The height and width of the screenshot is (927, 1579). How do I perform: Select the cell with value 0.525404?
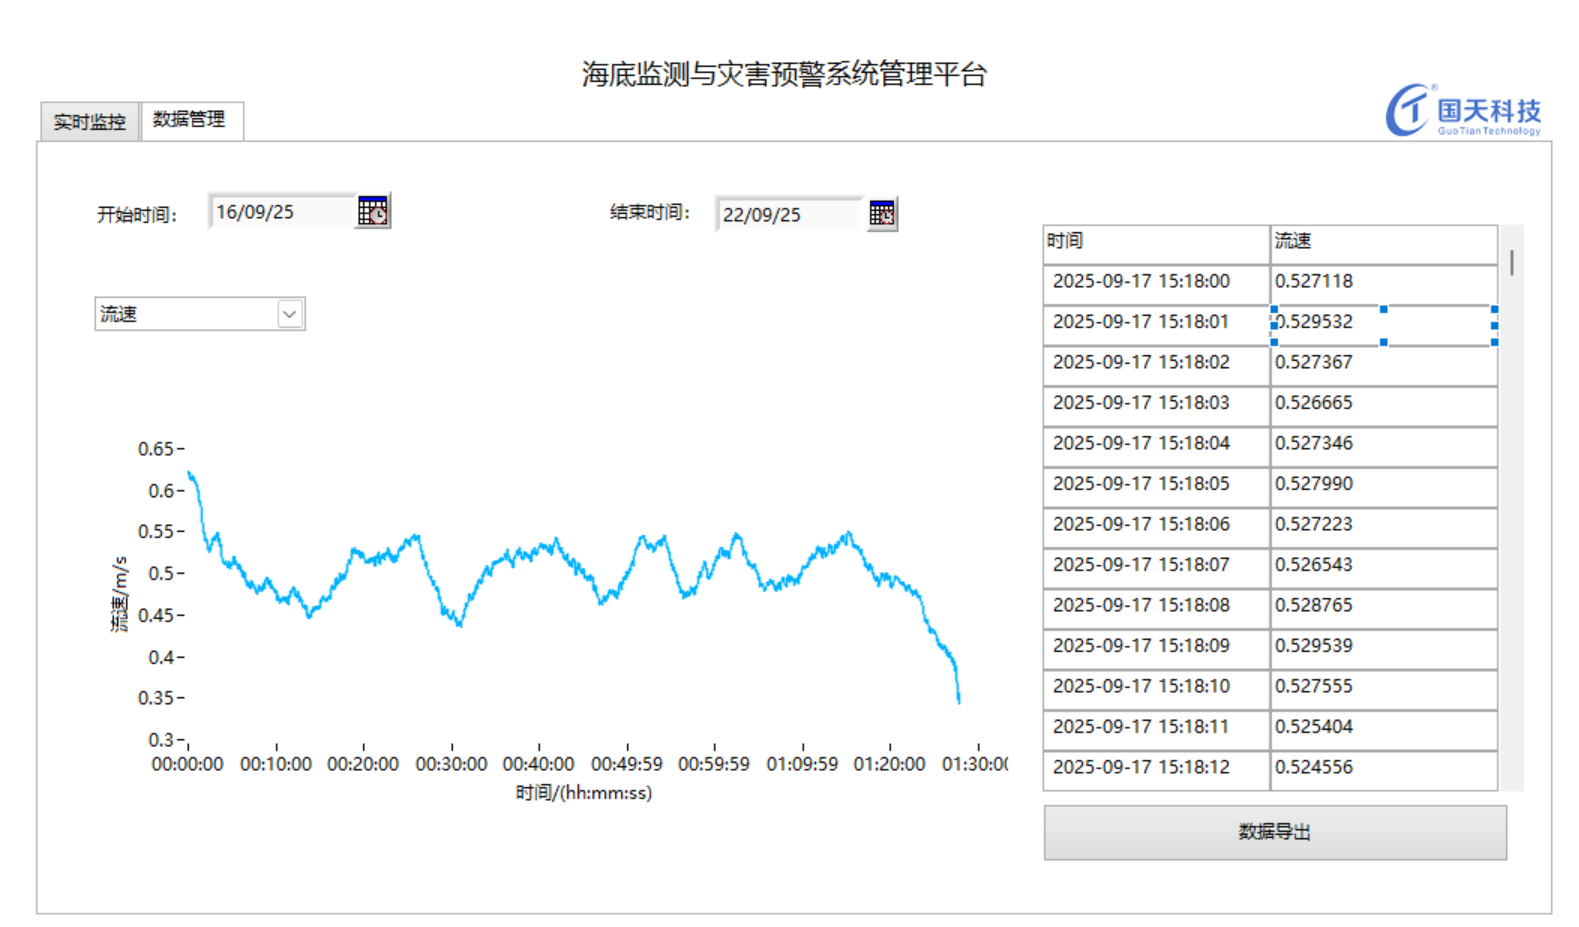pyautogui.click(x=1382, y=727)
